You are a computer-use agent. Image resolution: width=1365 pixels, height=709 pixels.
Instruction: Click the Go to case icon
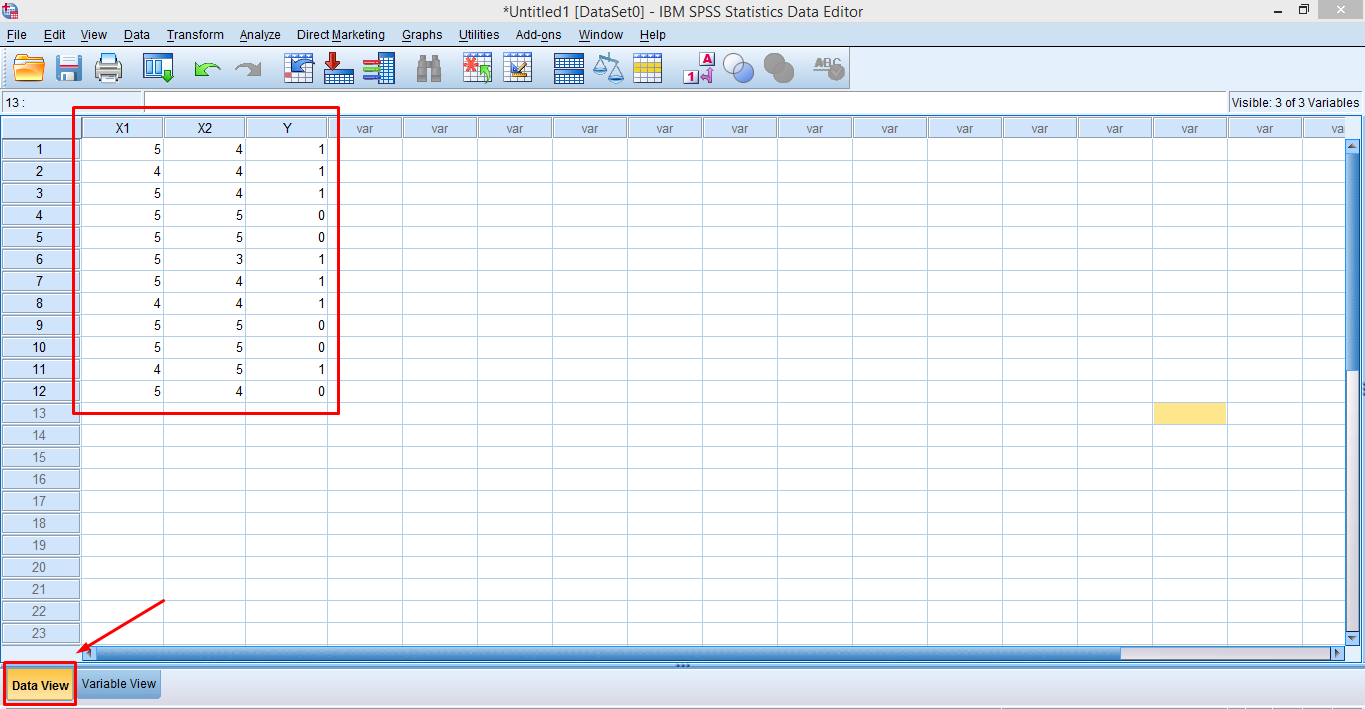[299, 68]
